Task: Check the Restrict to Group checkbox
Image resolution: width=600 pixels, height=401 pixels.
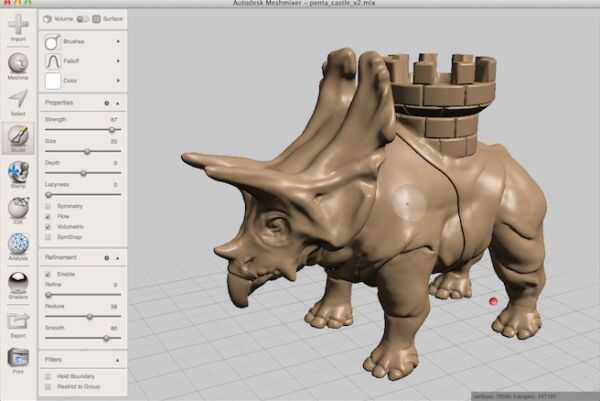Action: click(x=48, y=387)
